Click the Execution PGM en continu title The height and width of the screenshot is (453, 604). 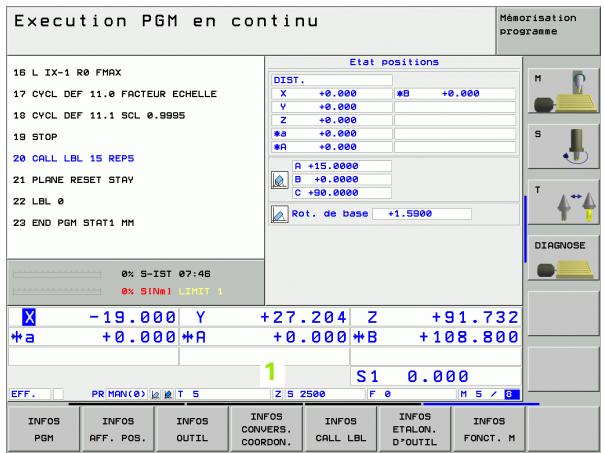click(x=166, y=21)
